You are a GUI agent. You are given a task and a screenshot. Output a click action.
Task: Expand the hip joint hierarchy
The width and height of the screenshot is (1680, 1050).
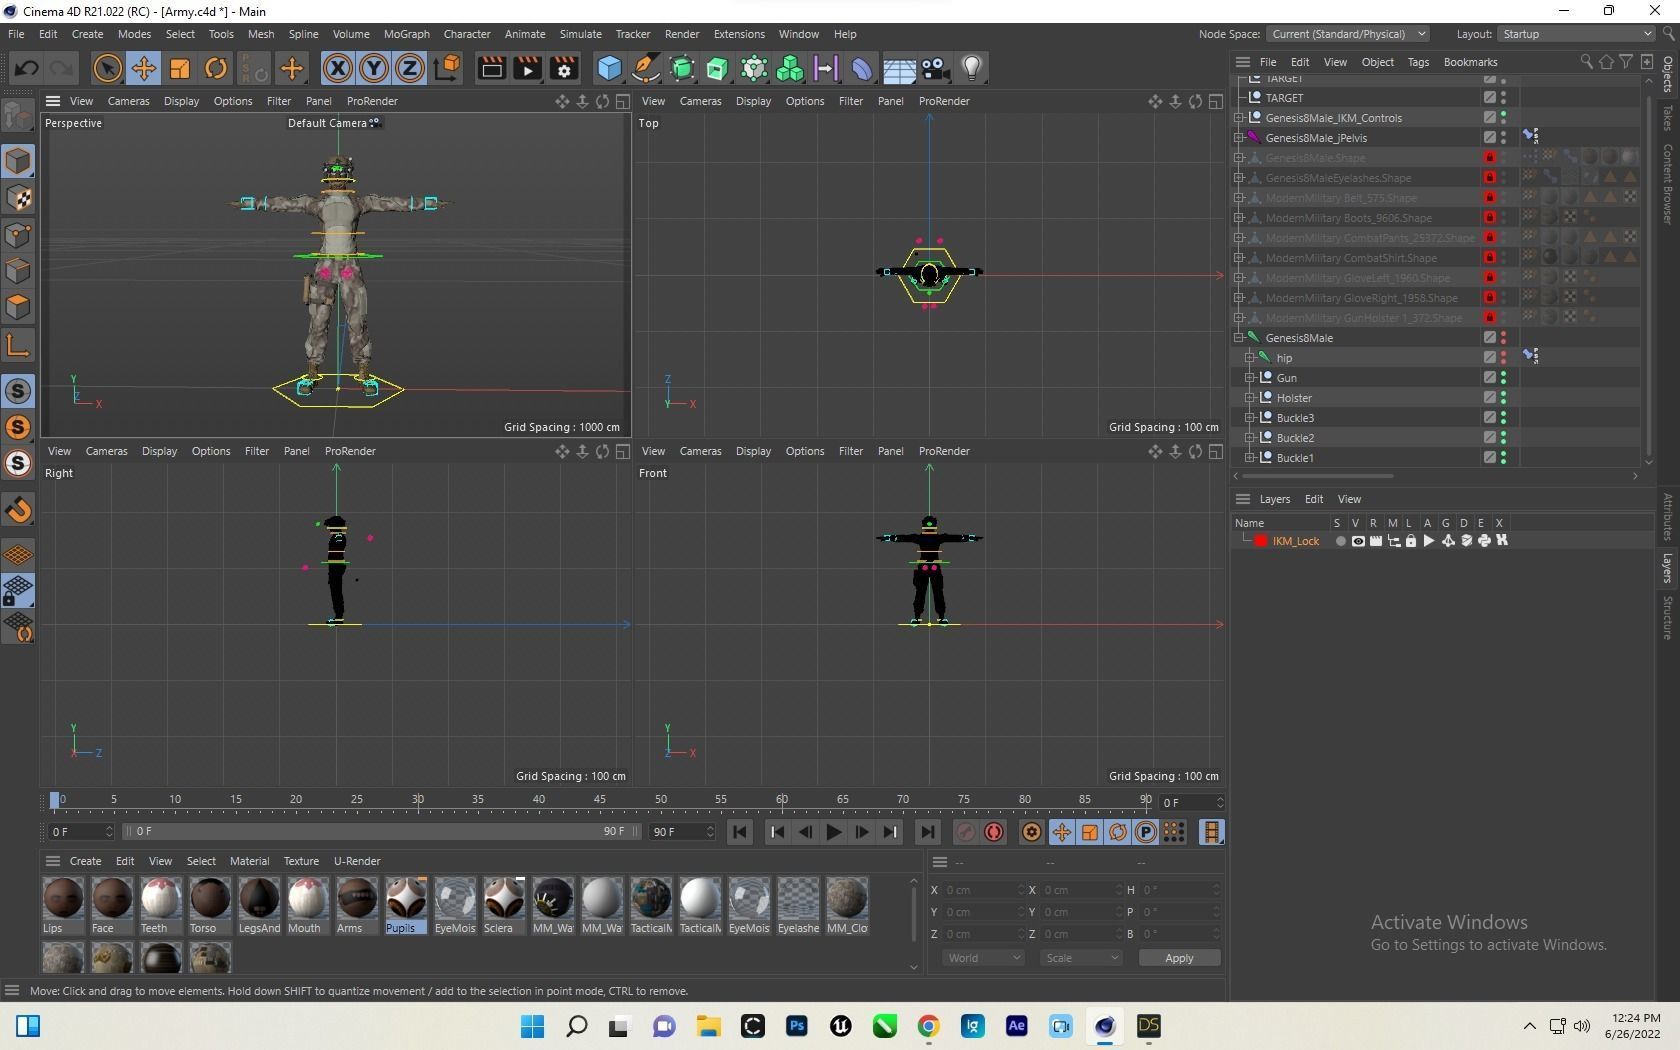point(1250,358)
